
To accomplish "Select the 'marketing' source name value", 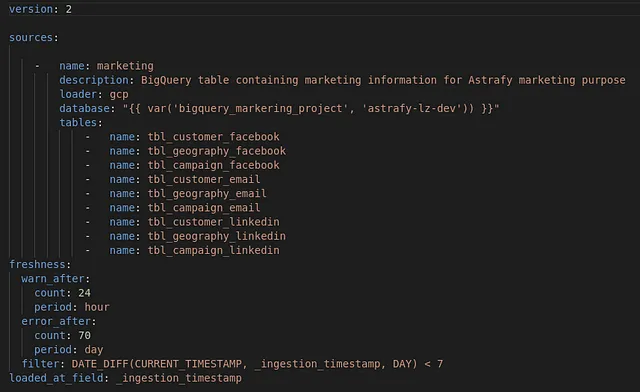I will [x=125, y=66].
